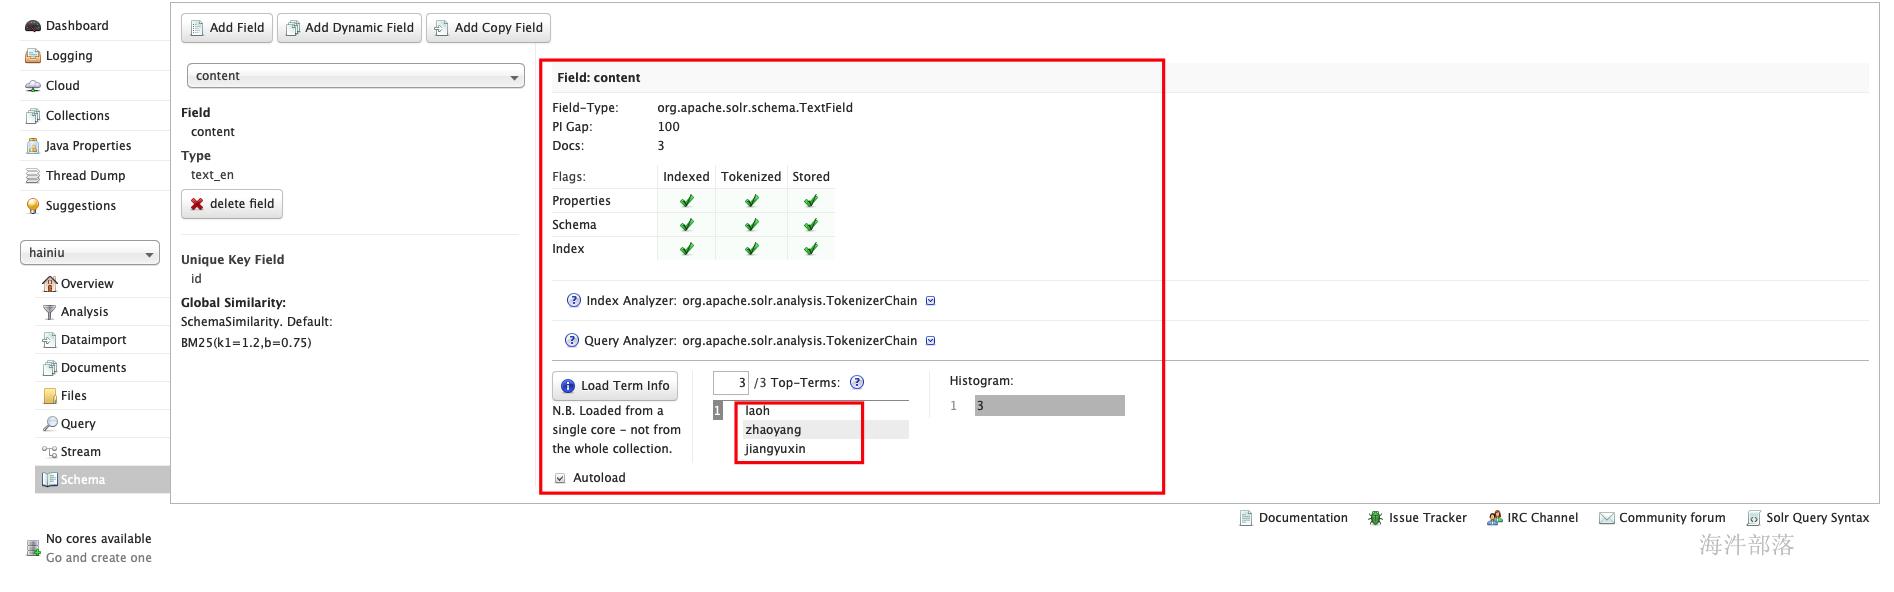Open the hainiu core selector dropdown
Viewport: 1894px width, 592px height.
(x=89, y=253)
